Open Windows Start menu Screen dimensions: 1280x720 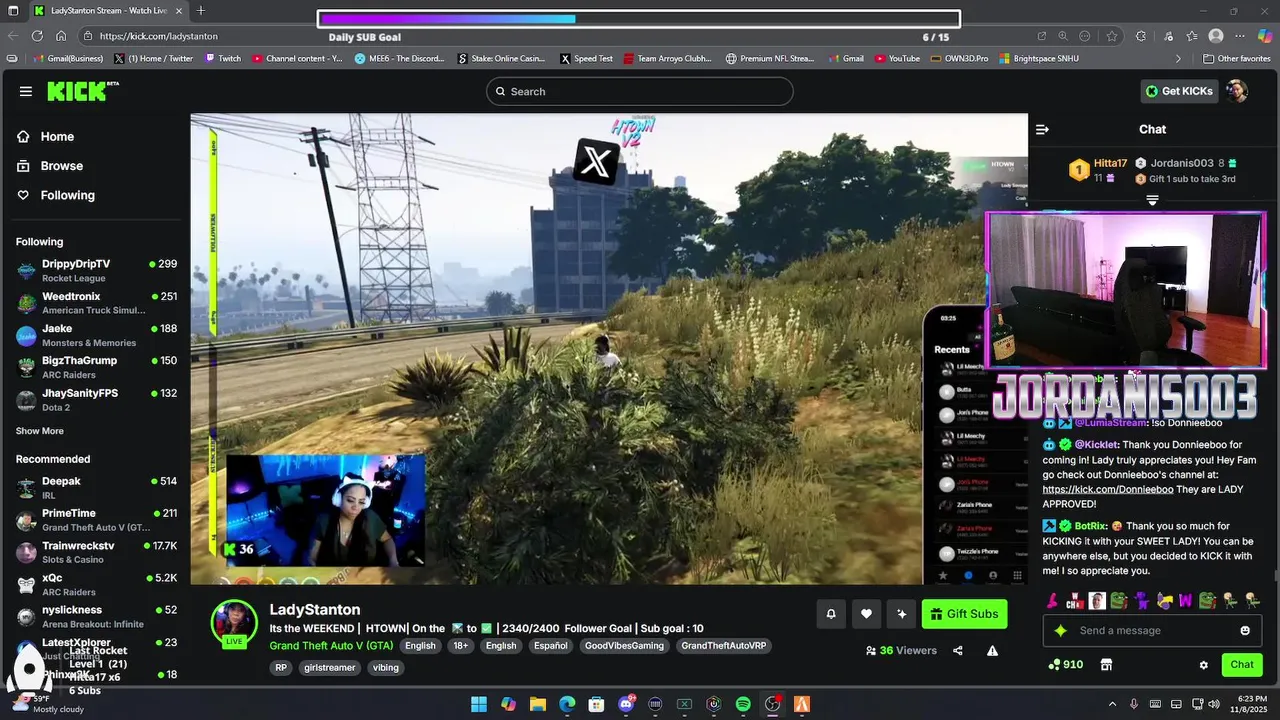pyautogui.click(x=479, y=704)
